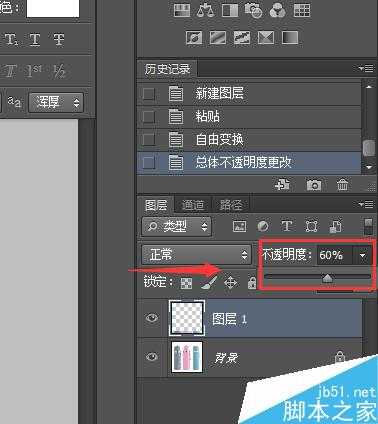378x424 pixels.
Task: Select the 粘贴 history state
Action: [x=249, y=117]
